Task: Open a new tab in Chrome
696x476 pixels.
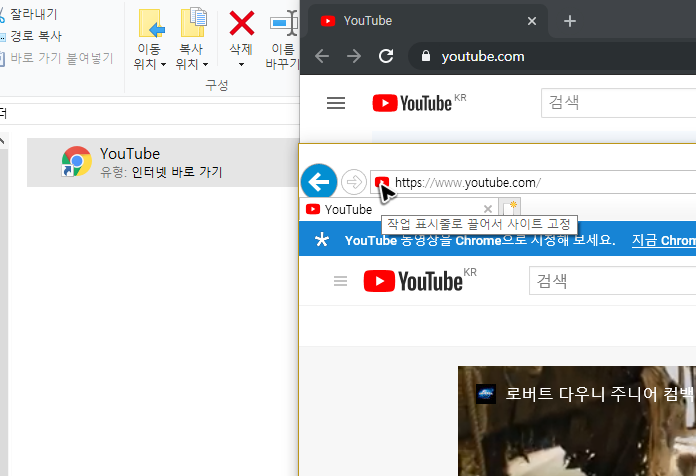Action: click(569, 21)
